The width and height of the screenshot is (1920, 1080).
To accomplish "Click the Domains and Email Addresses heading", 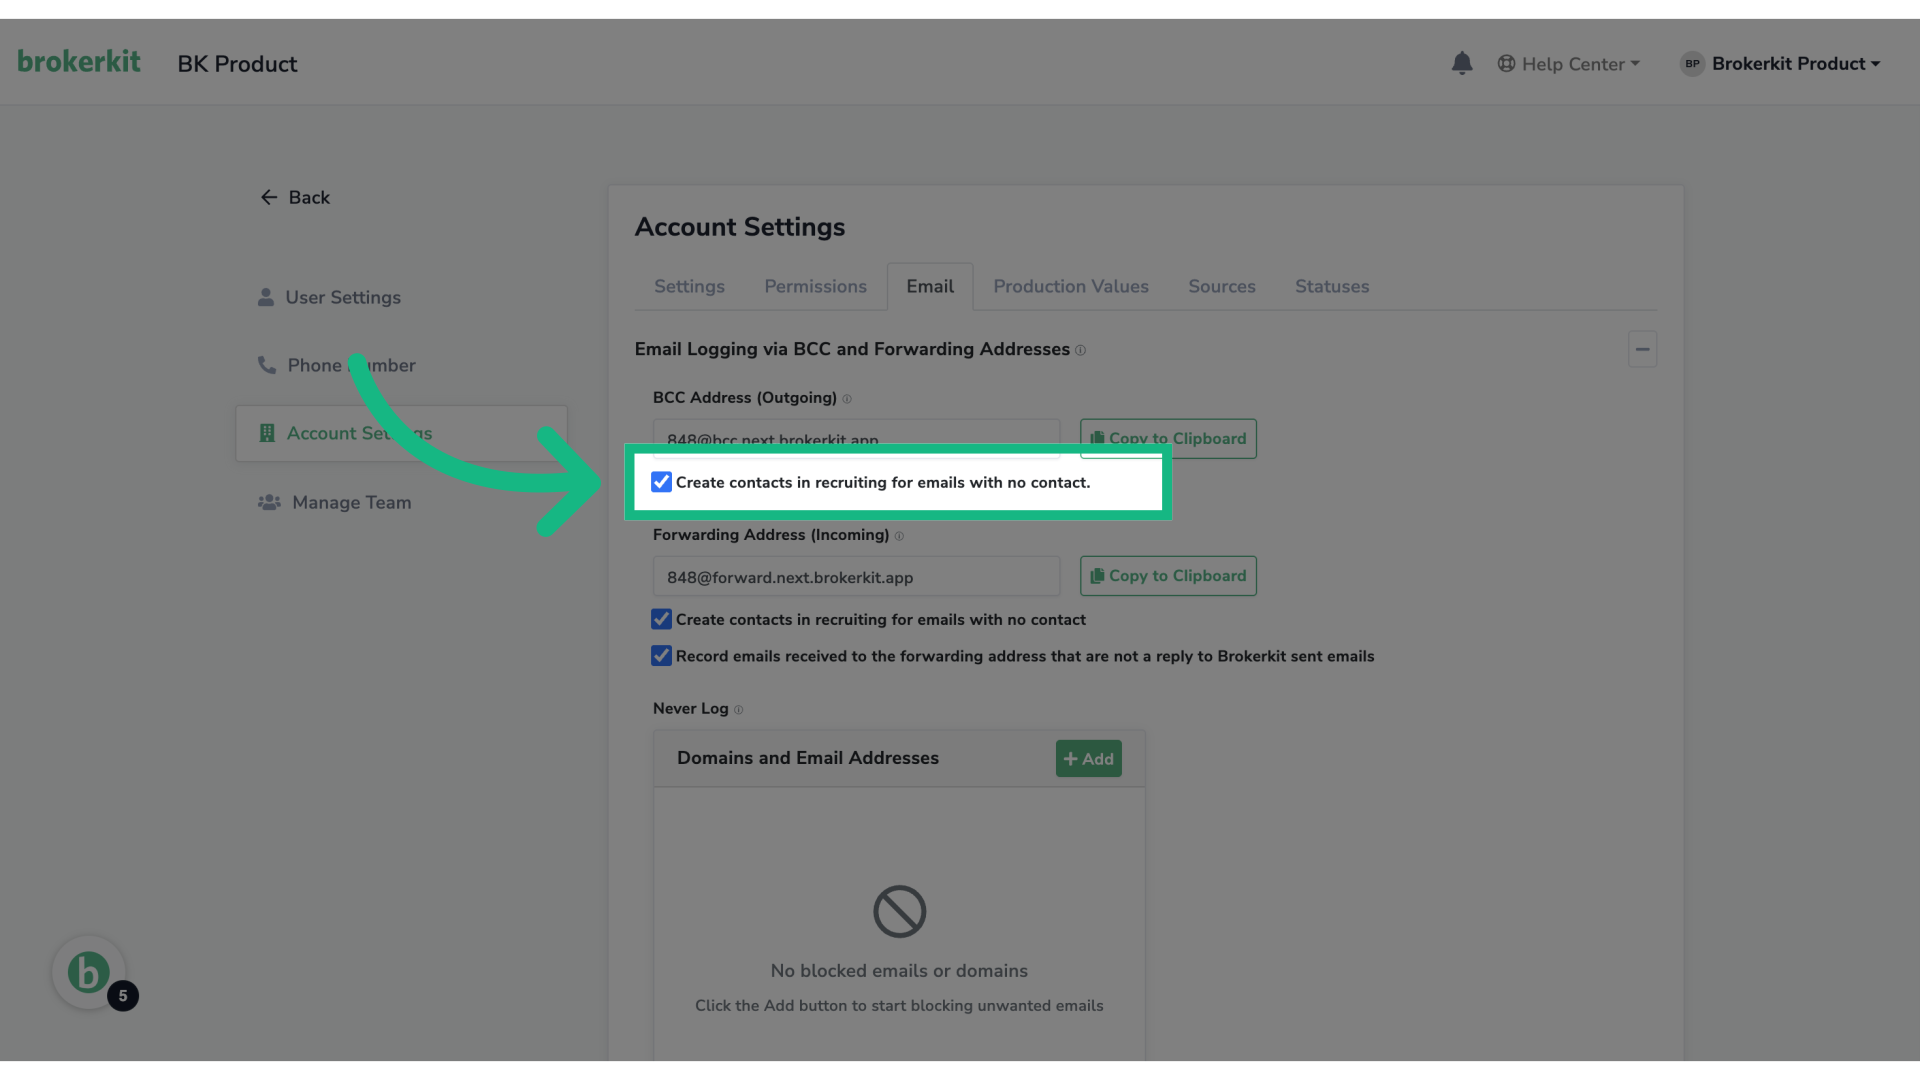I will pos(808,758).
